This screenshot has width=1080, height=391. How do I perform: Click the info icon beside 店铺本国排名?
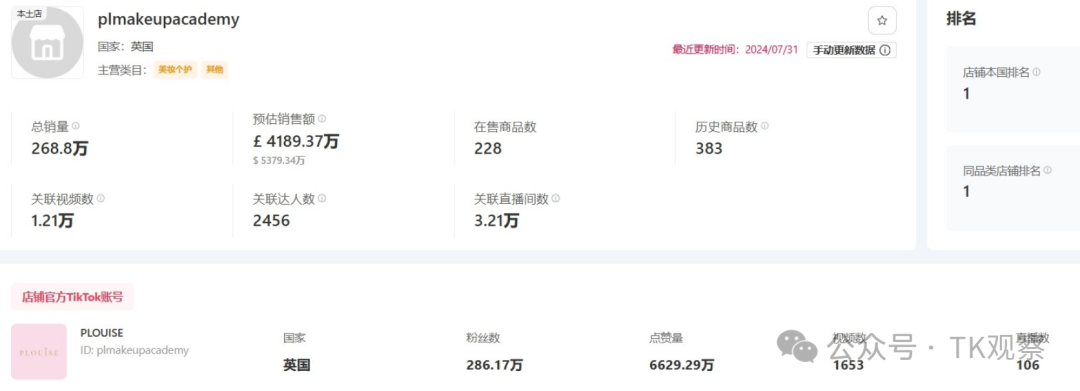(x=1037, y=72)
